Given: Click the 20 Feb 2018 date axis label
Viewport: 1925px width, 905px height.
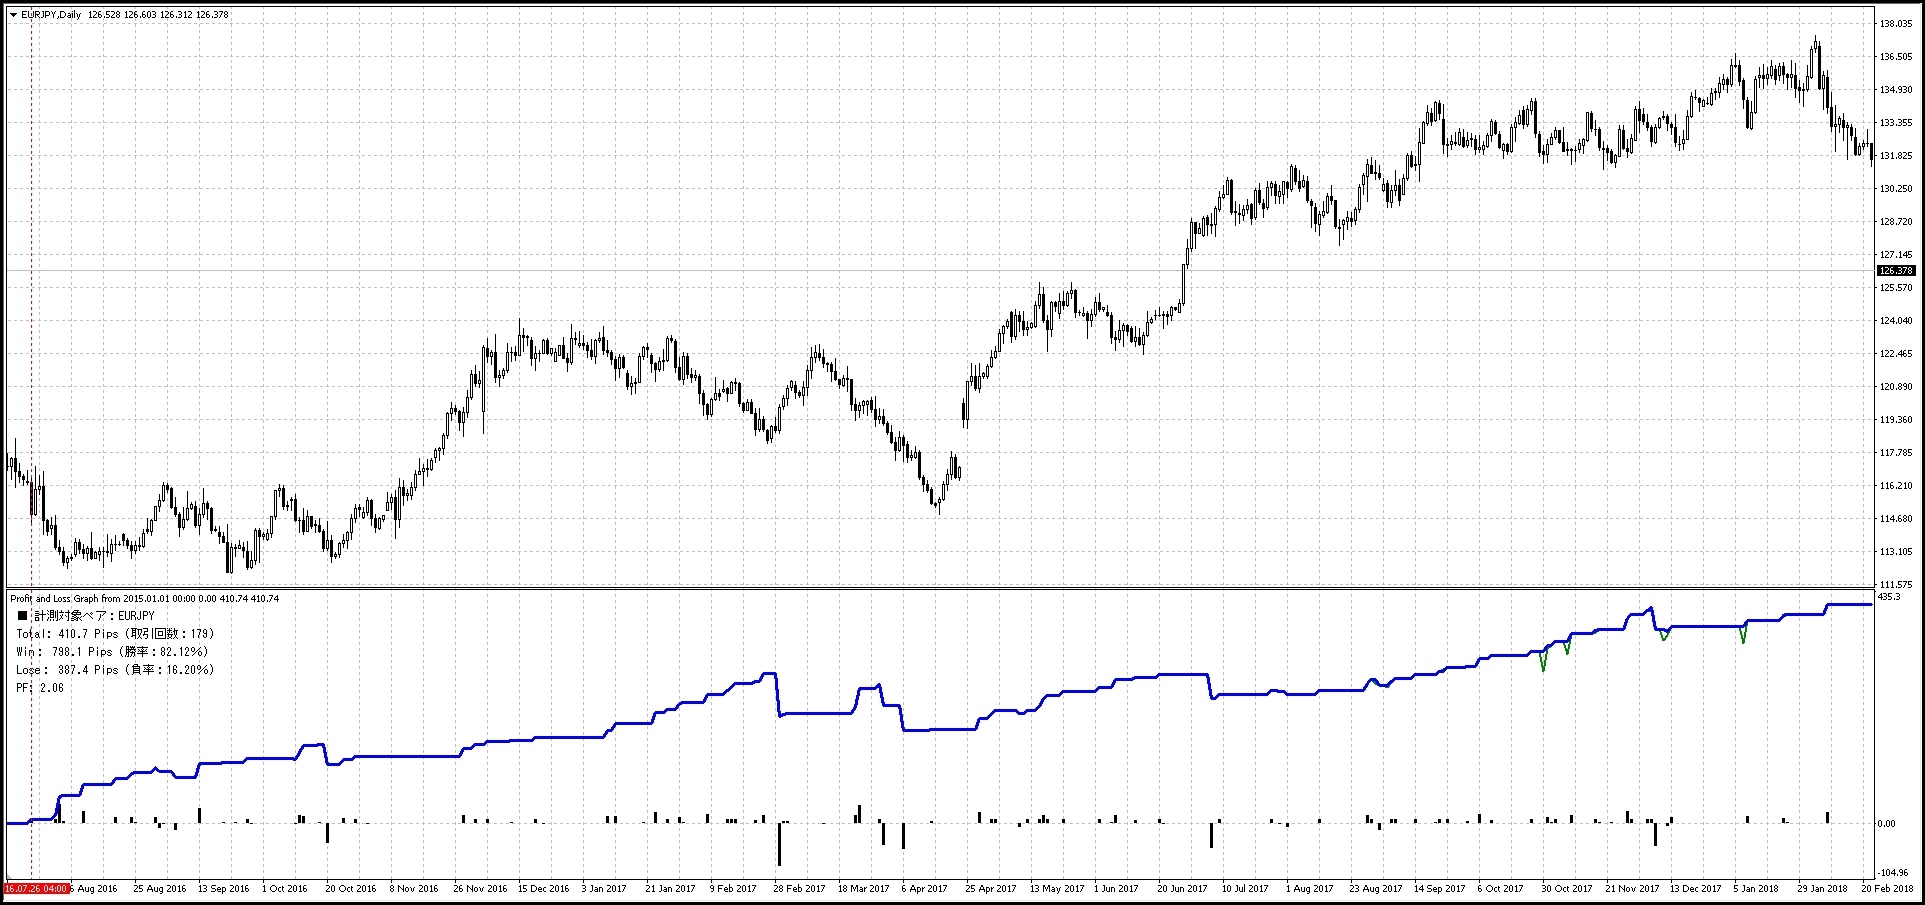Looking at the screenshot, I should [1890, 888].
